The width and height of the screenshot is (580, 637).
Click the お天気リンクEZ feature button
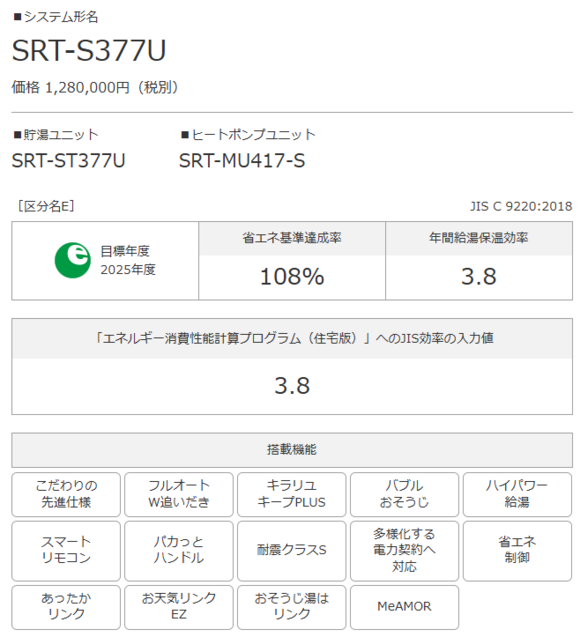[x=179, y=607]
